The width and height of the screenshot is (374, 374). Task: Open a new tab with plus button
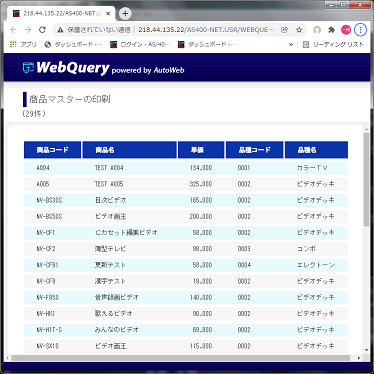[x=125, y=13]
